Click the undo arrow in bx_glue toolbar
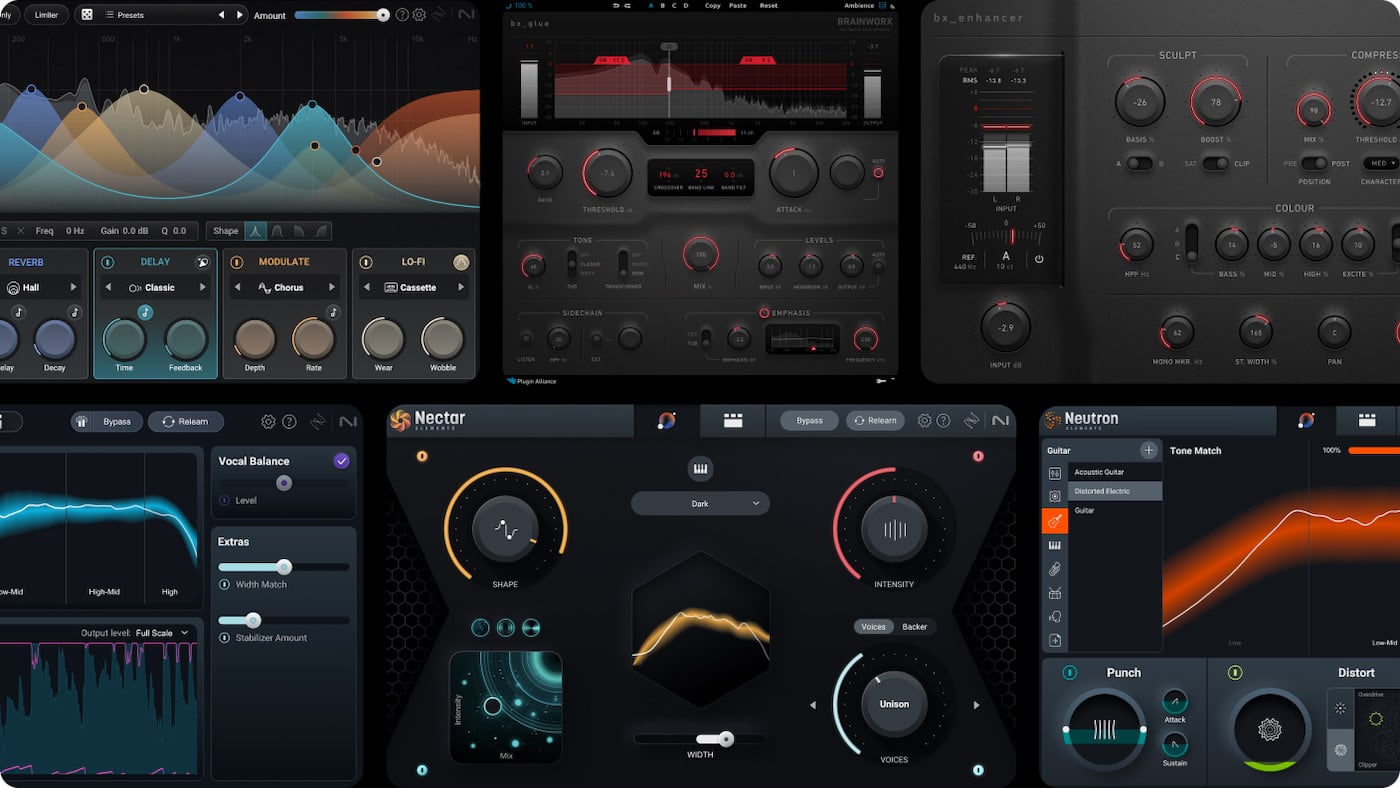 click(x=614, y=5)
